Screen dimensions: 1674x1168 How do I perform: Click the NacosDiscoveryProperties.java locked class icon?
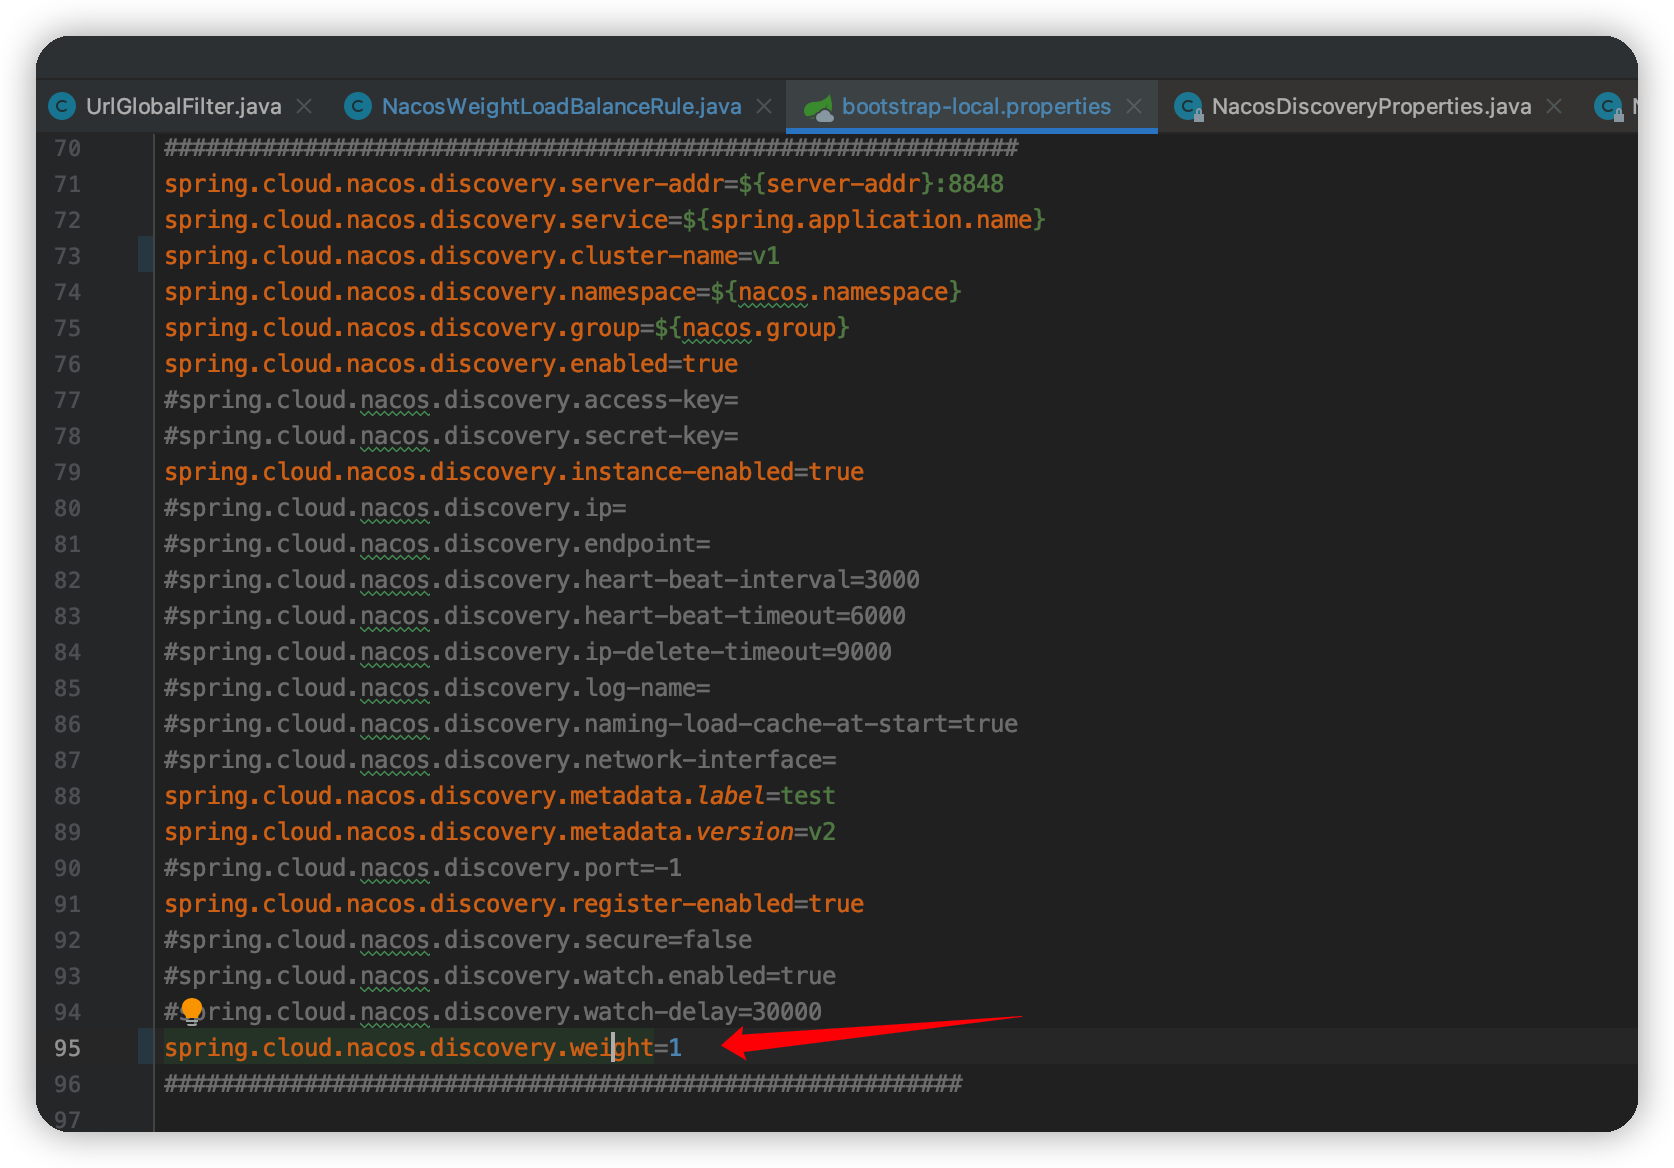(x=1189, y=107)
